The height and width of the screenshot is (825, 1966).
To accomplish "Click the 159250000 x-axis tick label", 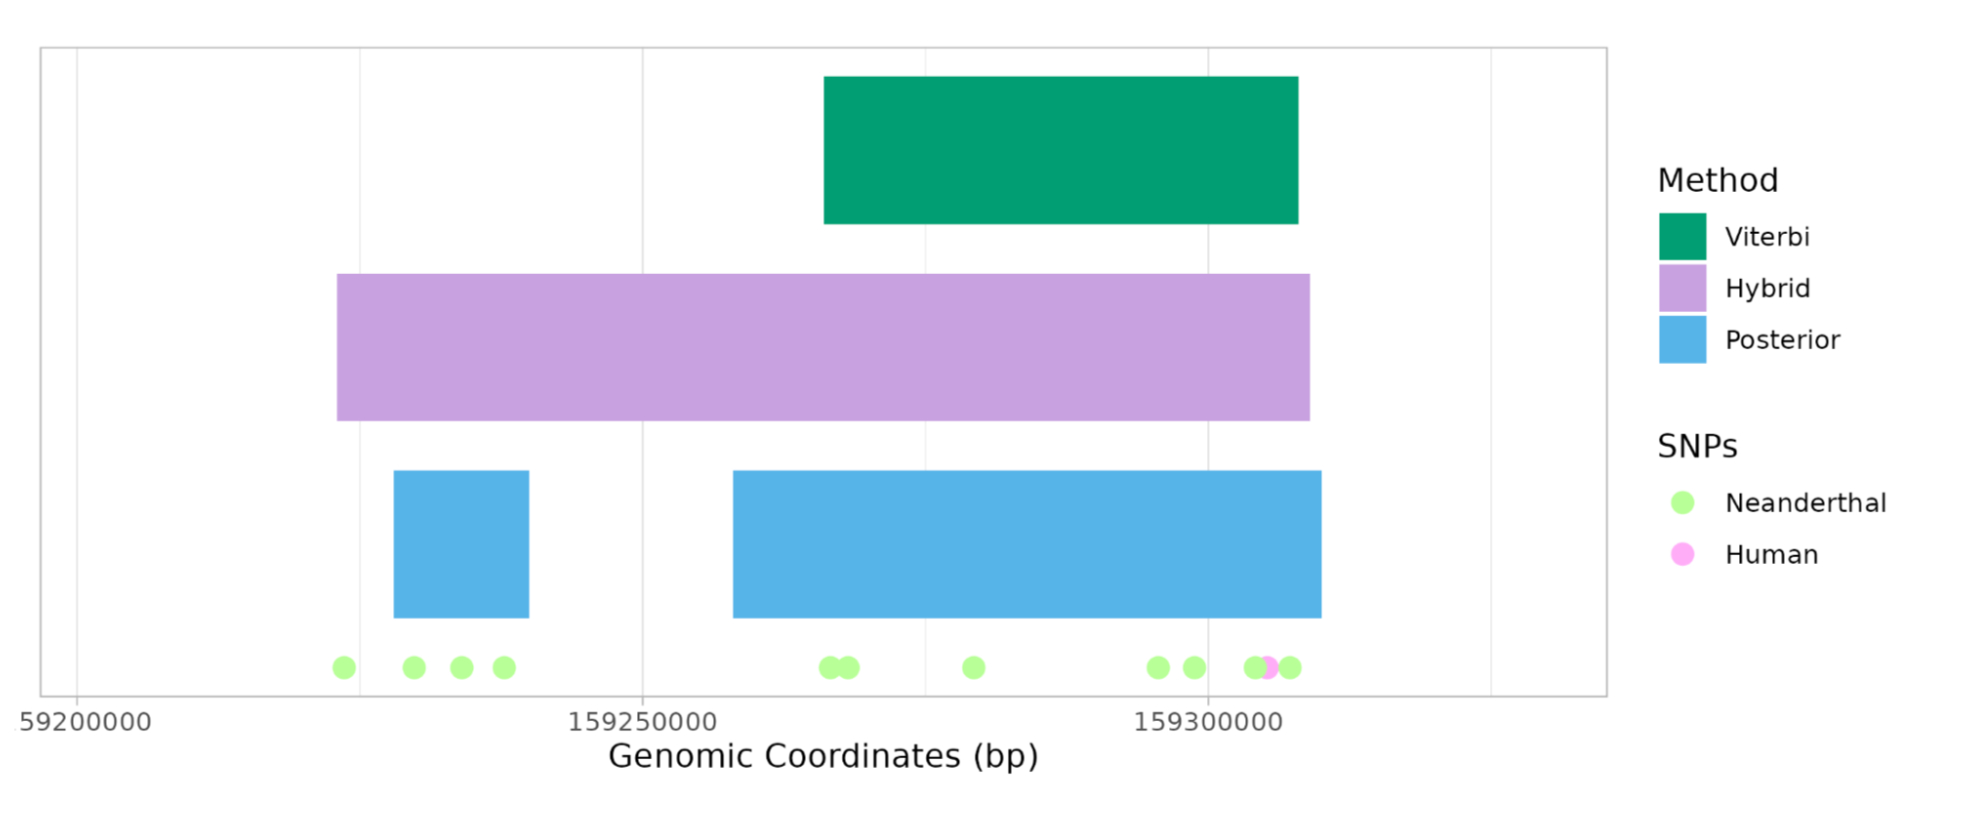I will 642,722.
